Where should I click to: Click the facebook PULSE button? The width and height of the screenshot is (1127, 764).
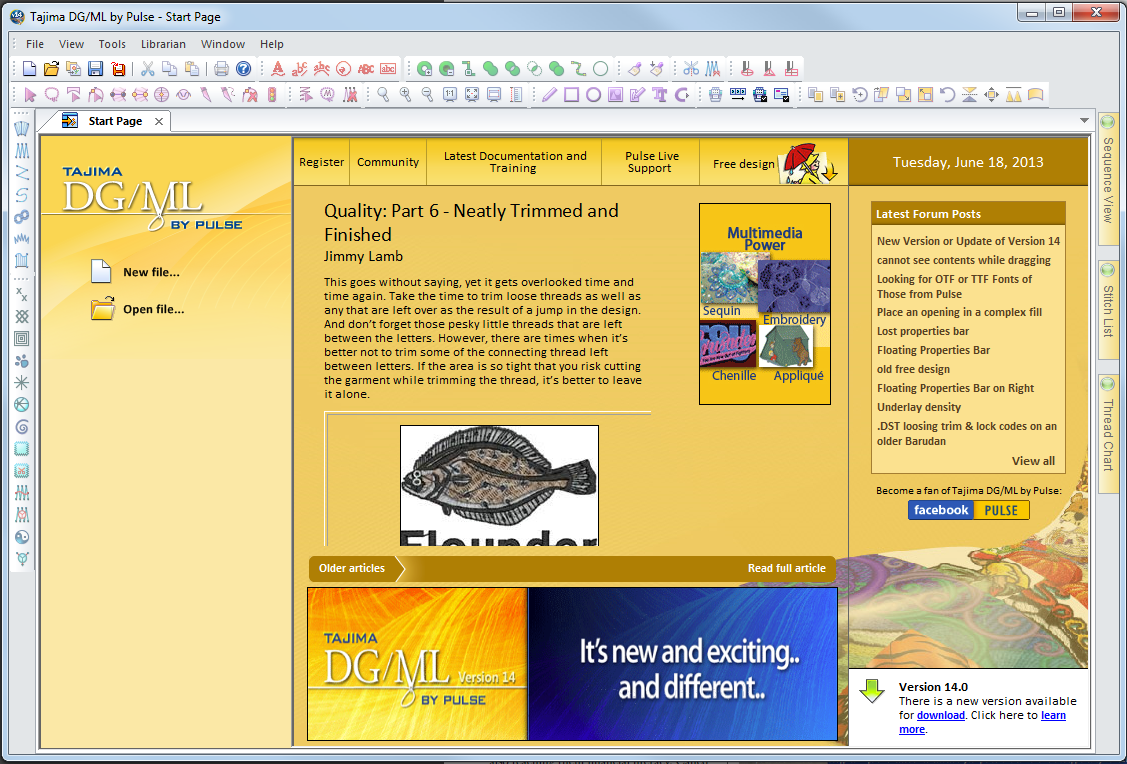tap(968, 510)
